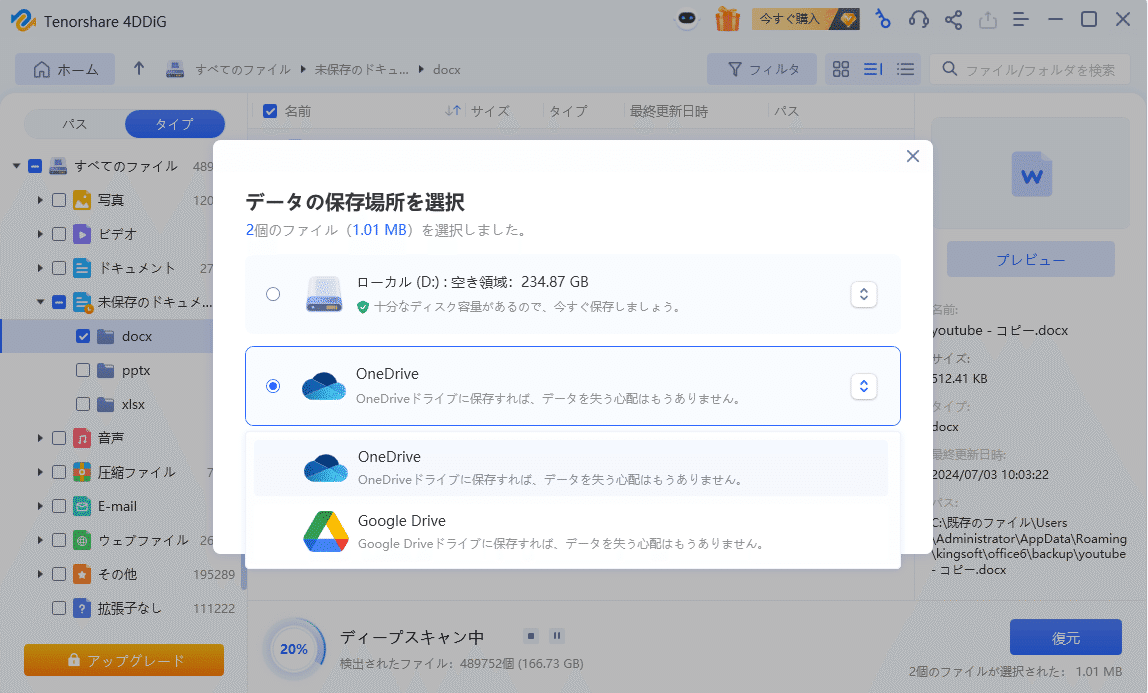
Task: Check the ビデオ checkbox
Action: (x=59, y=234)
